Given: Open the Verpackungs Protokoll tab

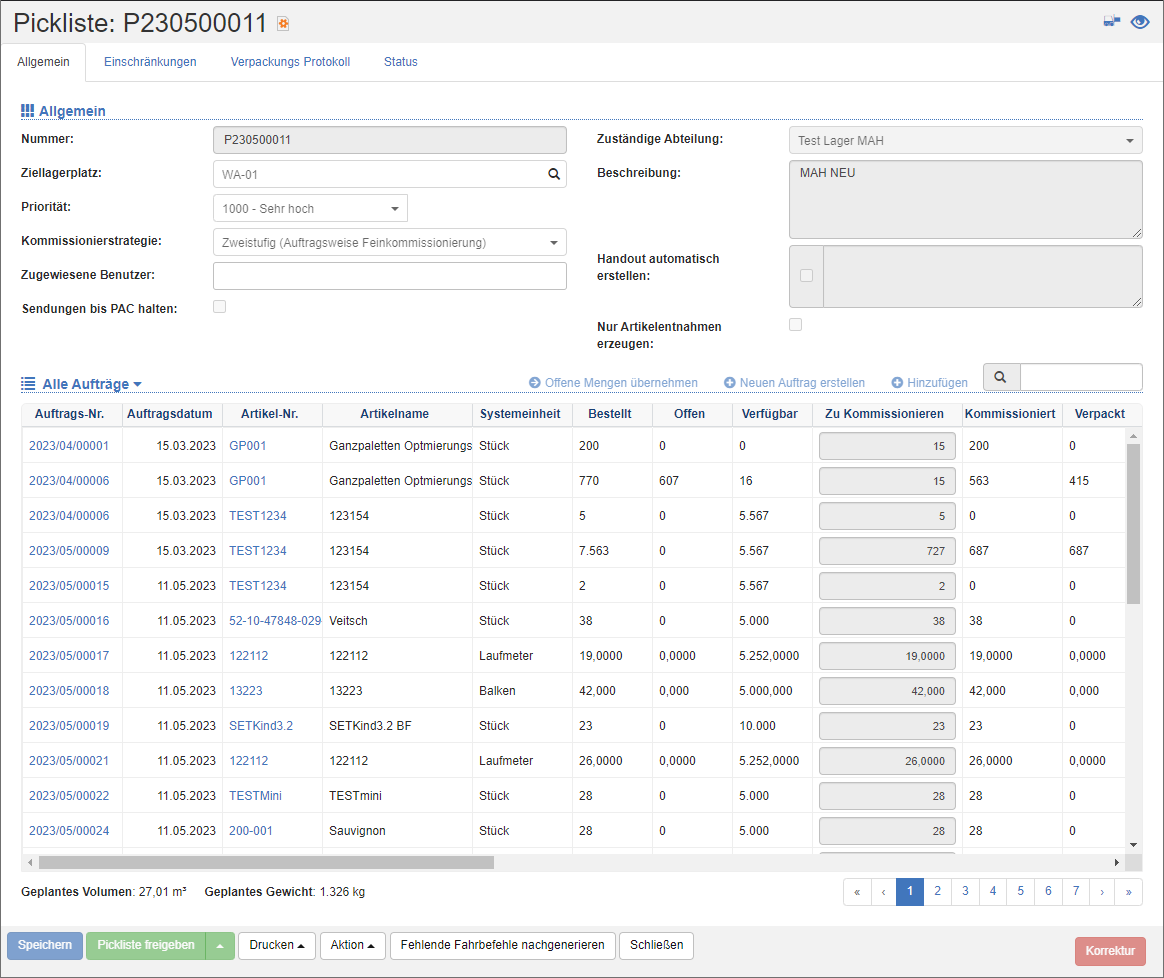Looking at the screenshot, I should (290, 62).
